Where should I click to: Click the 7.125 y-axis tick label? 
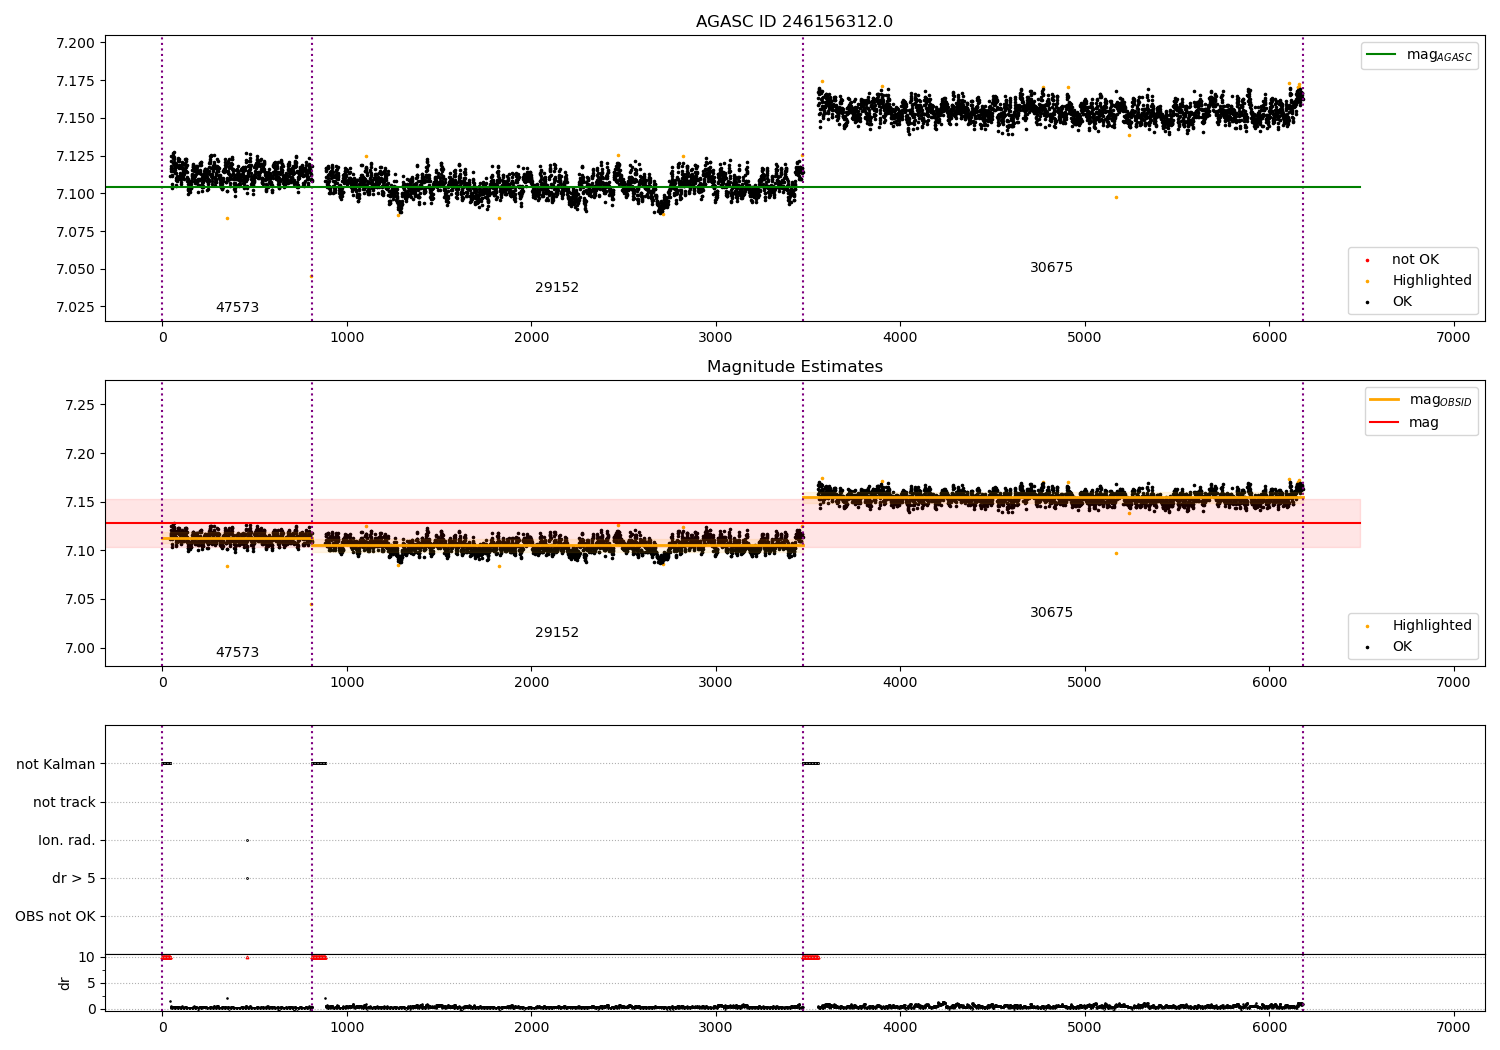(x=75, y=156)
